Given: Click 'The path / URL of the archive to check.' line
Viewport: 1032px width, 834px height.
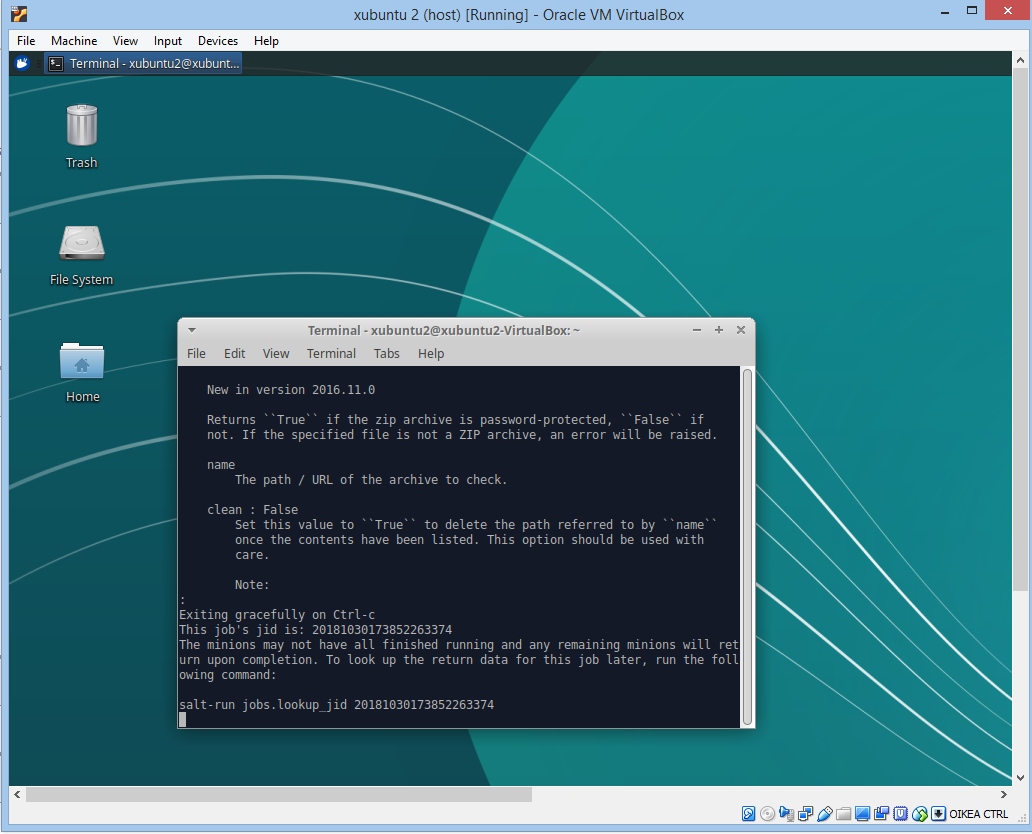Looking at the screenshot, I should [371, 480].
